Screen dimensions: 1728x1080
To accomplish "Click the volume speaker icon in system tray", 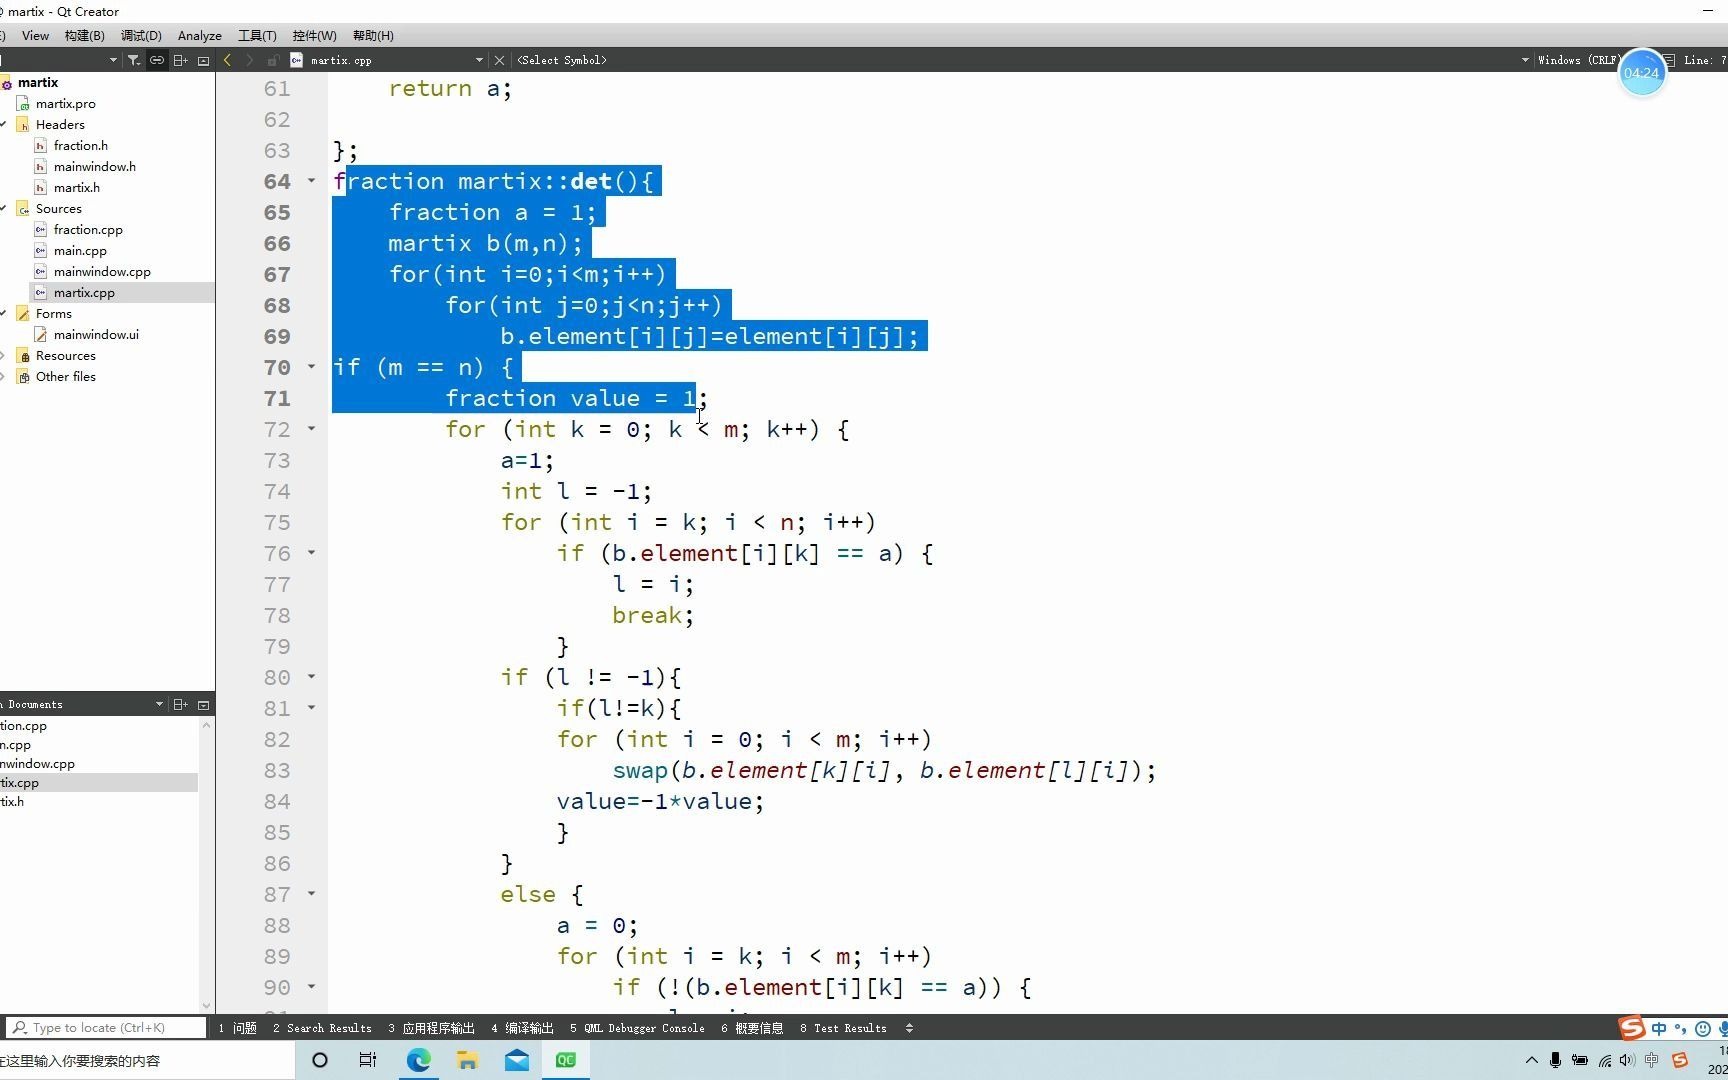I will tap(1626, 1061).
